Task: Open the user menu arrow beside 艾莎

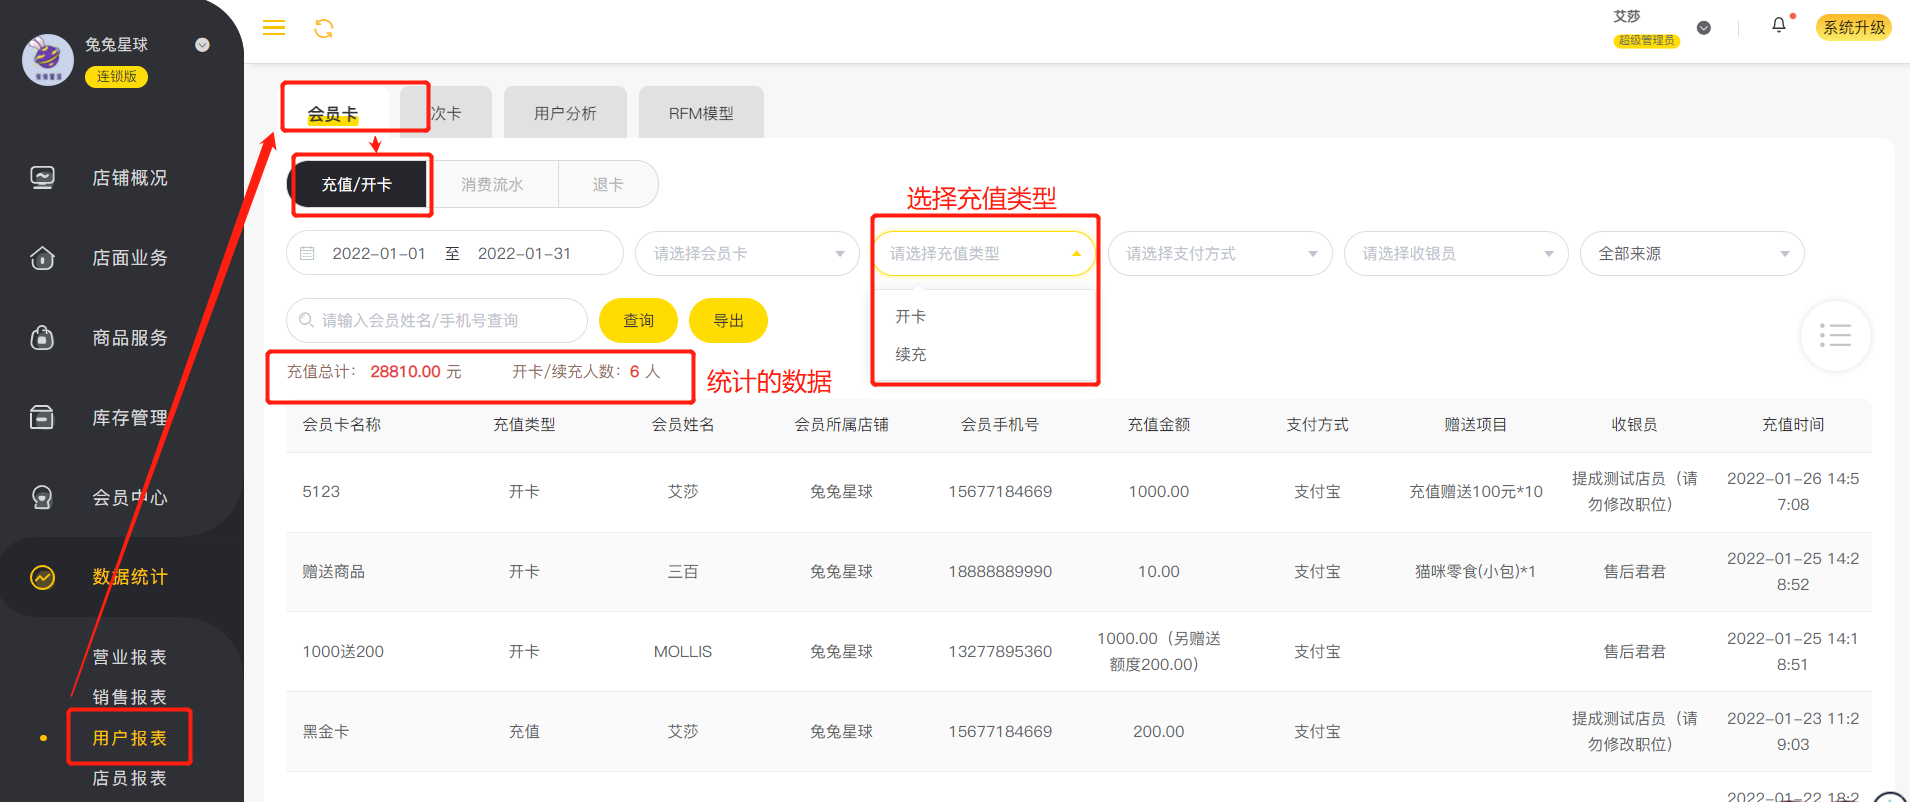Action: point(1704,28)
